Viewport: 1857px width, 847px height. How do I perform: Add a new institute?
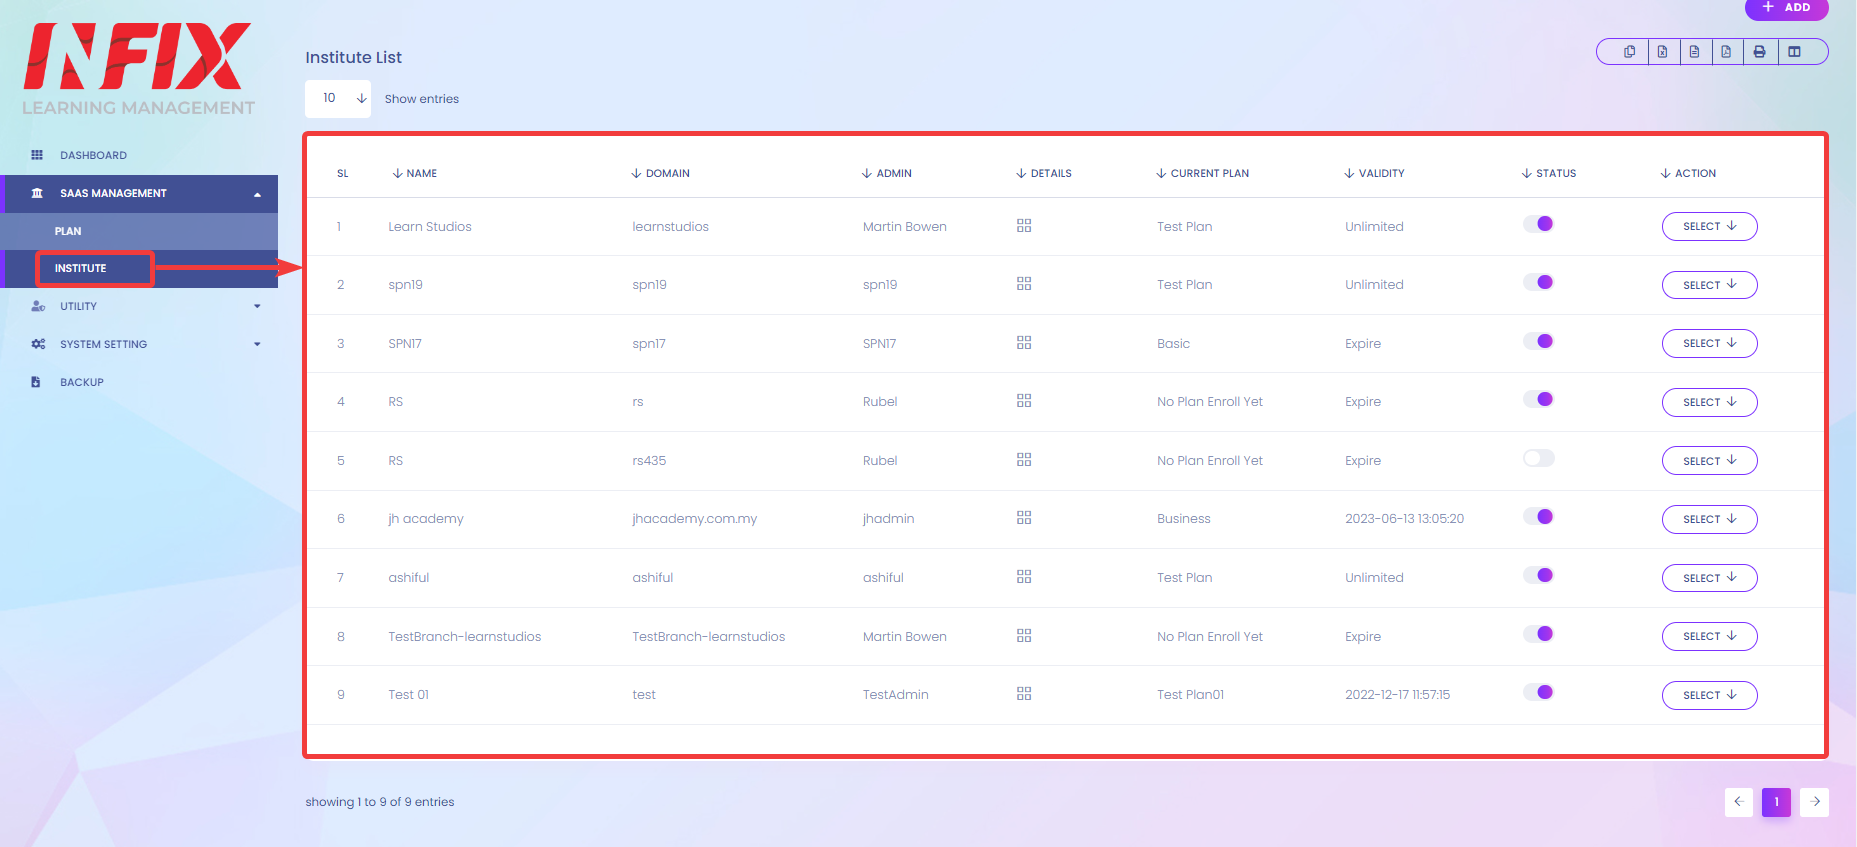coord(1786,8)
